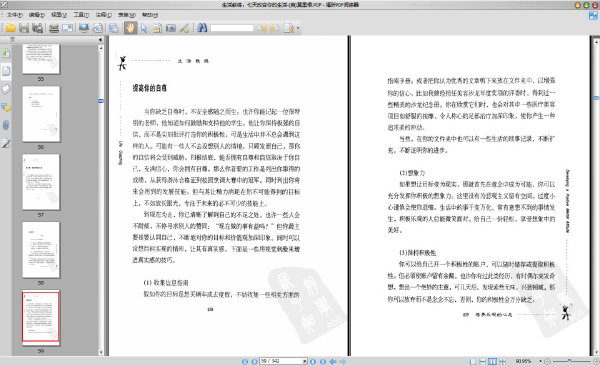Open the Signatures pen panel in the sidebar
Image resolution: width=600 pixels, height=366 pixels.
pyautogui.click(x=5, y=143)
